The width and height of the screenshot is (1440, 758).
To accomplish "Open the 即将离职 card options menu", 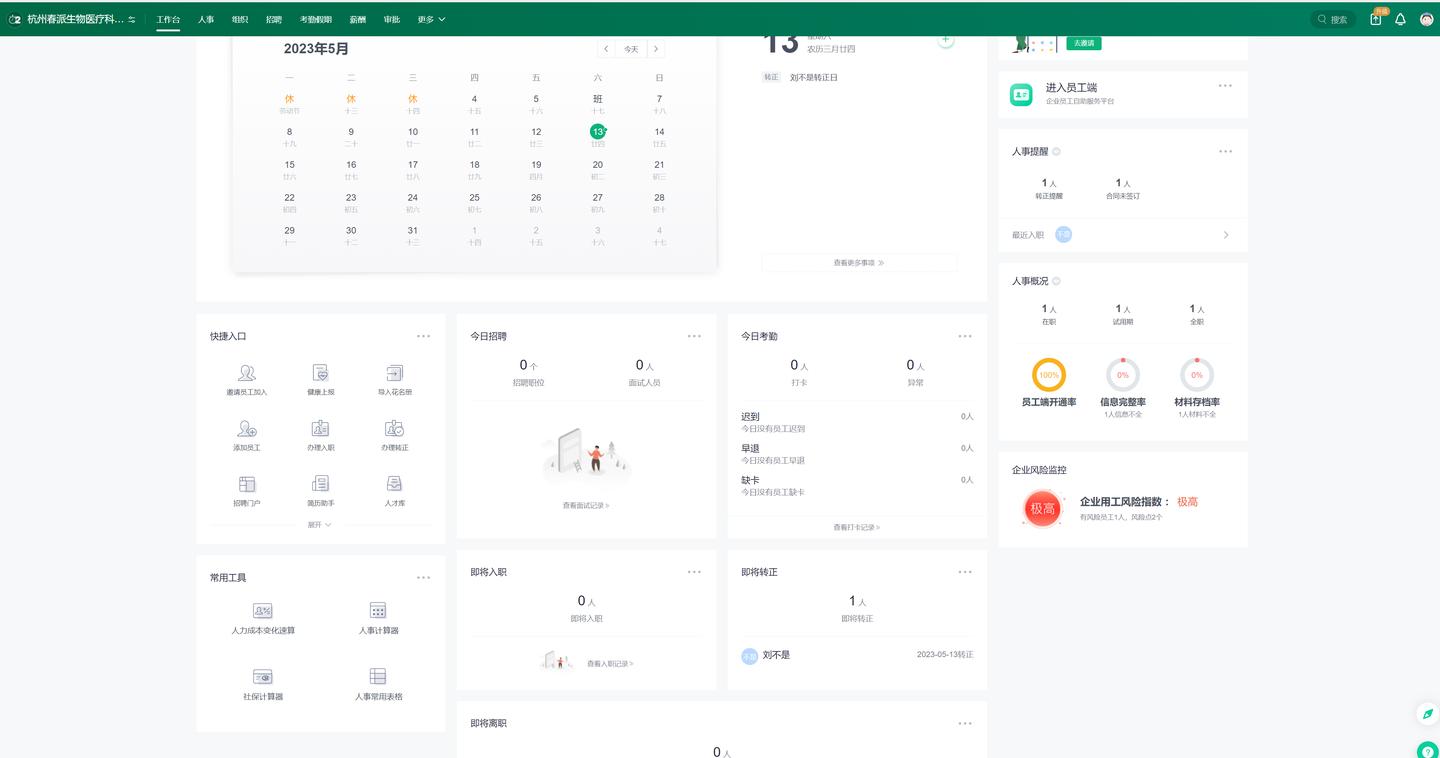I will click(965, 723).
